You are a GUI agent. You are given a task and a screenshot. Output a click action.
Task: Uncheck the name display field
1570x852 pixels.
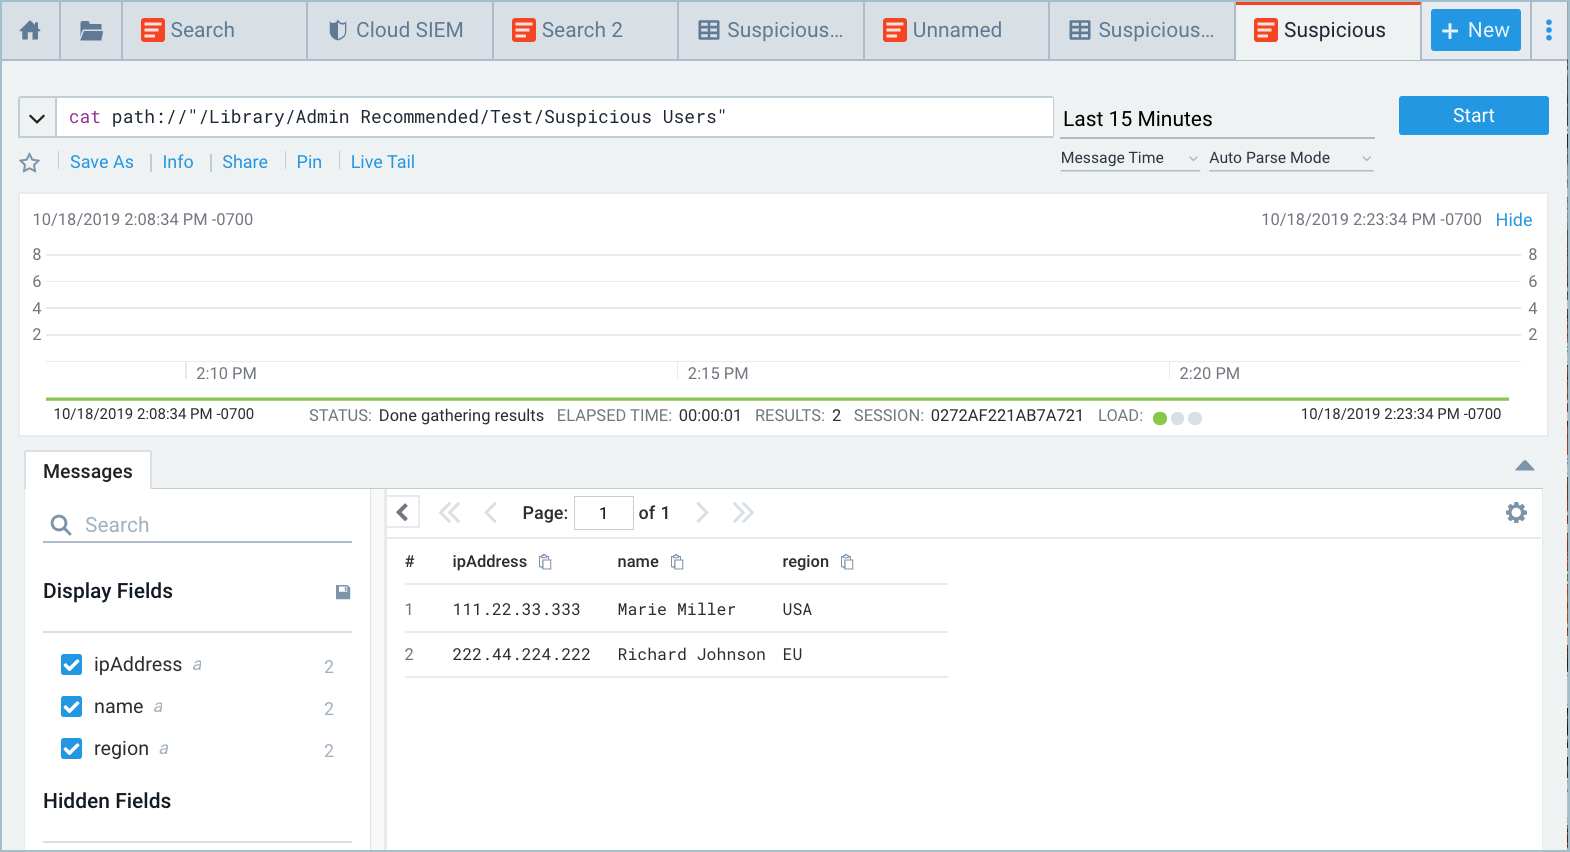72,707
